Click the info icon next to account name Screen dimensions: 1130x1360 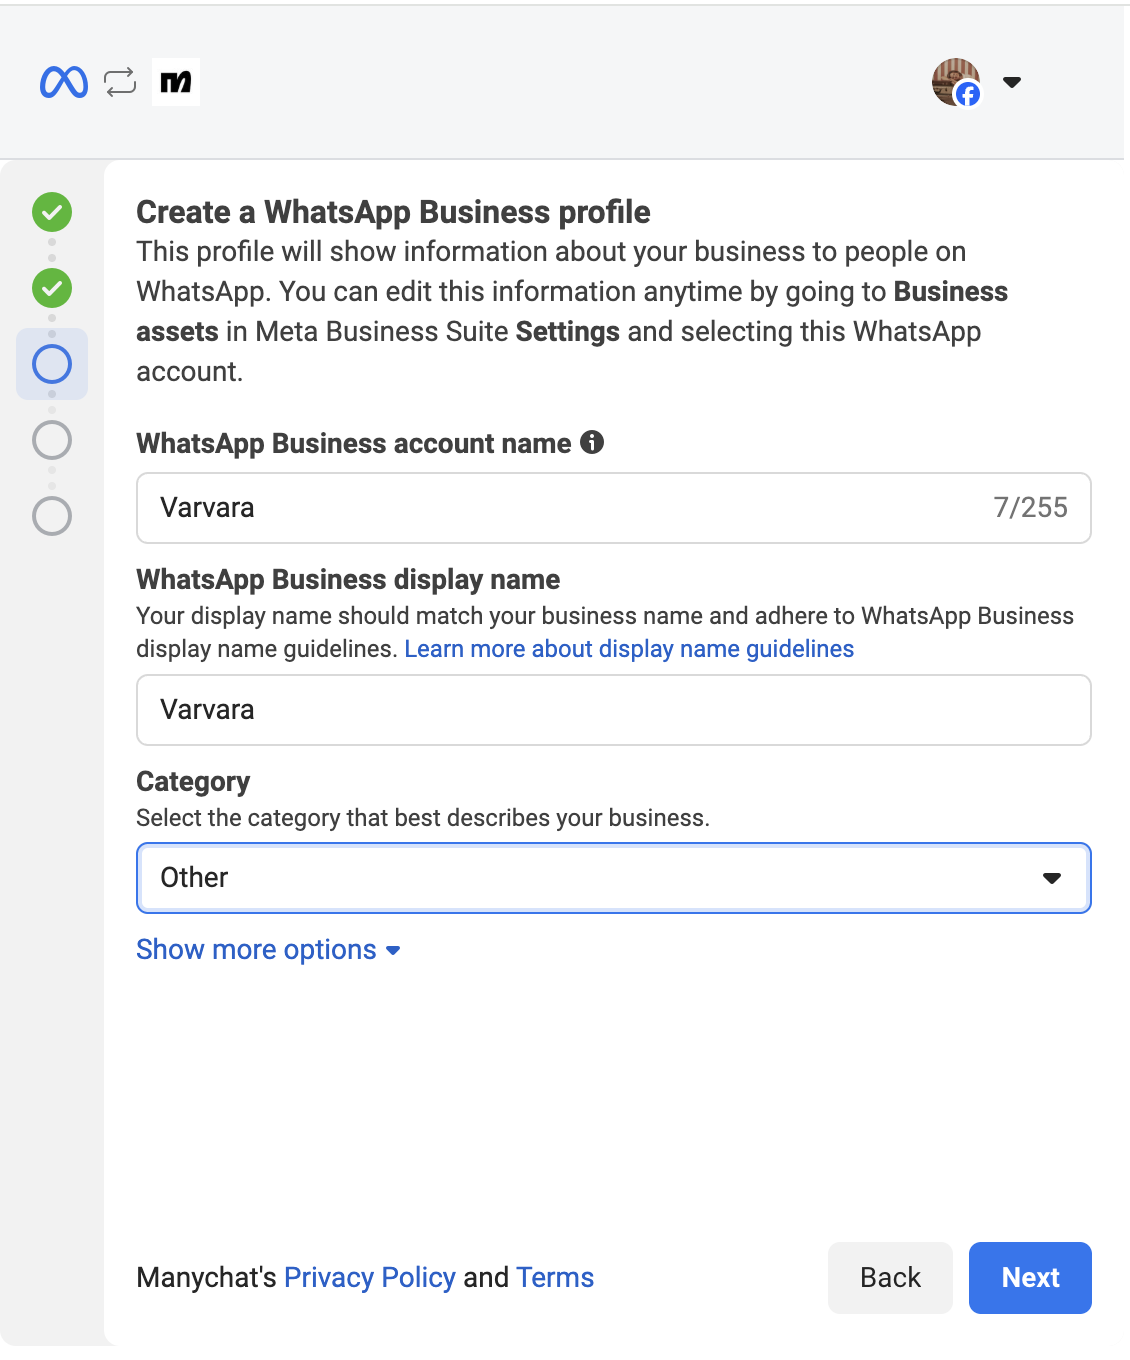592,441
